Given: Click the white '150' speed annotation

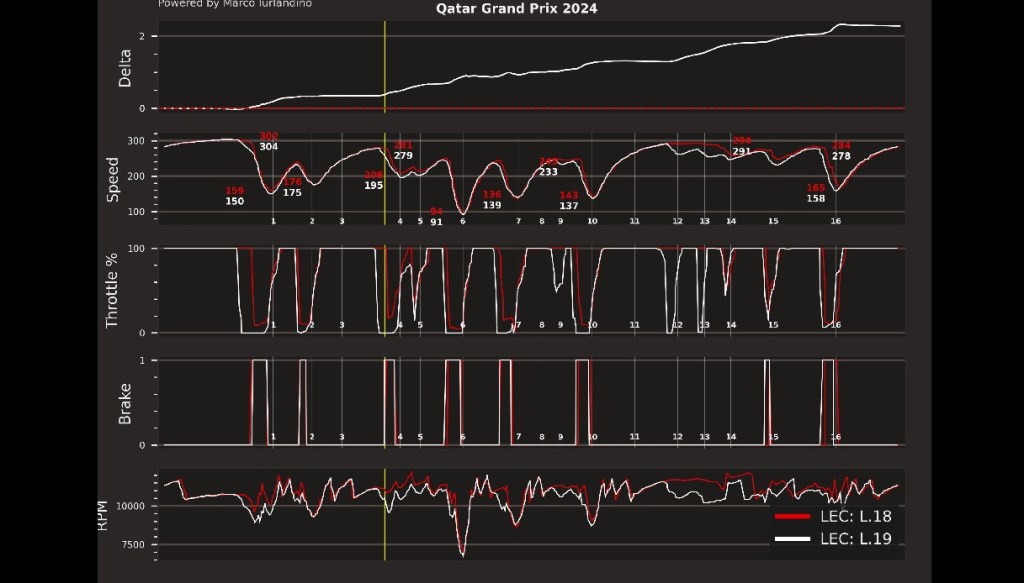Looking at the screenshot, I should 234,201.
